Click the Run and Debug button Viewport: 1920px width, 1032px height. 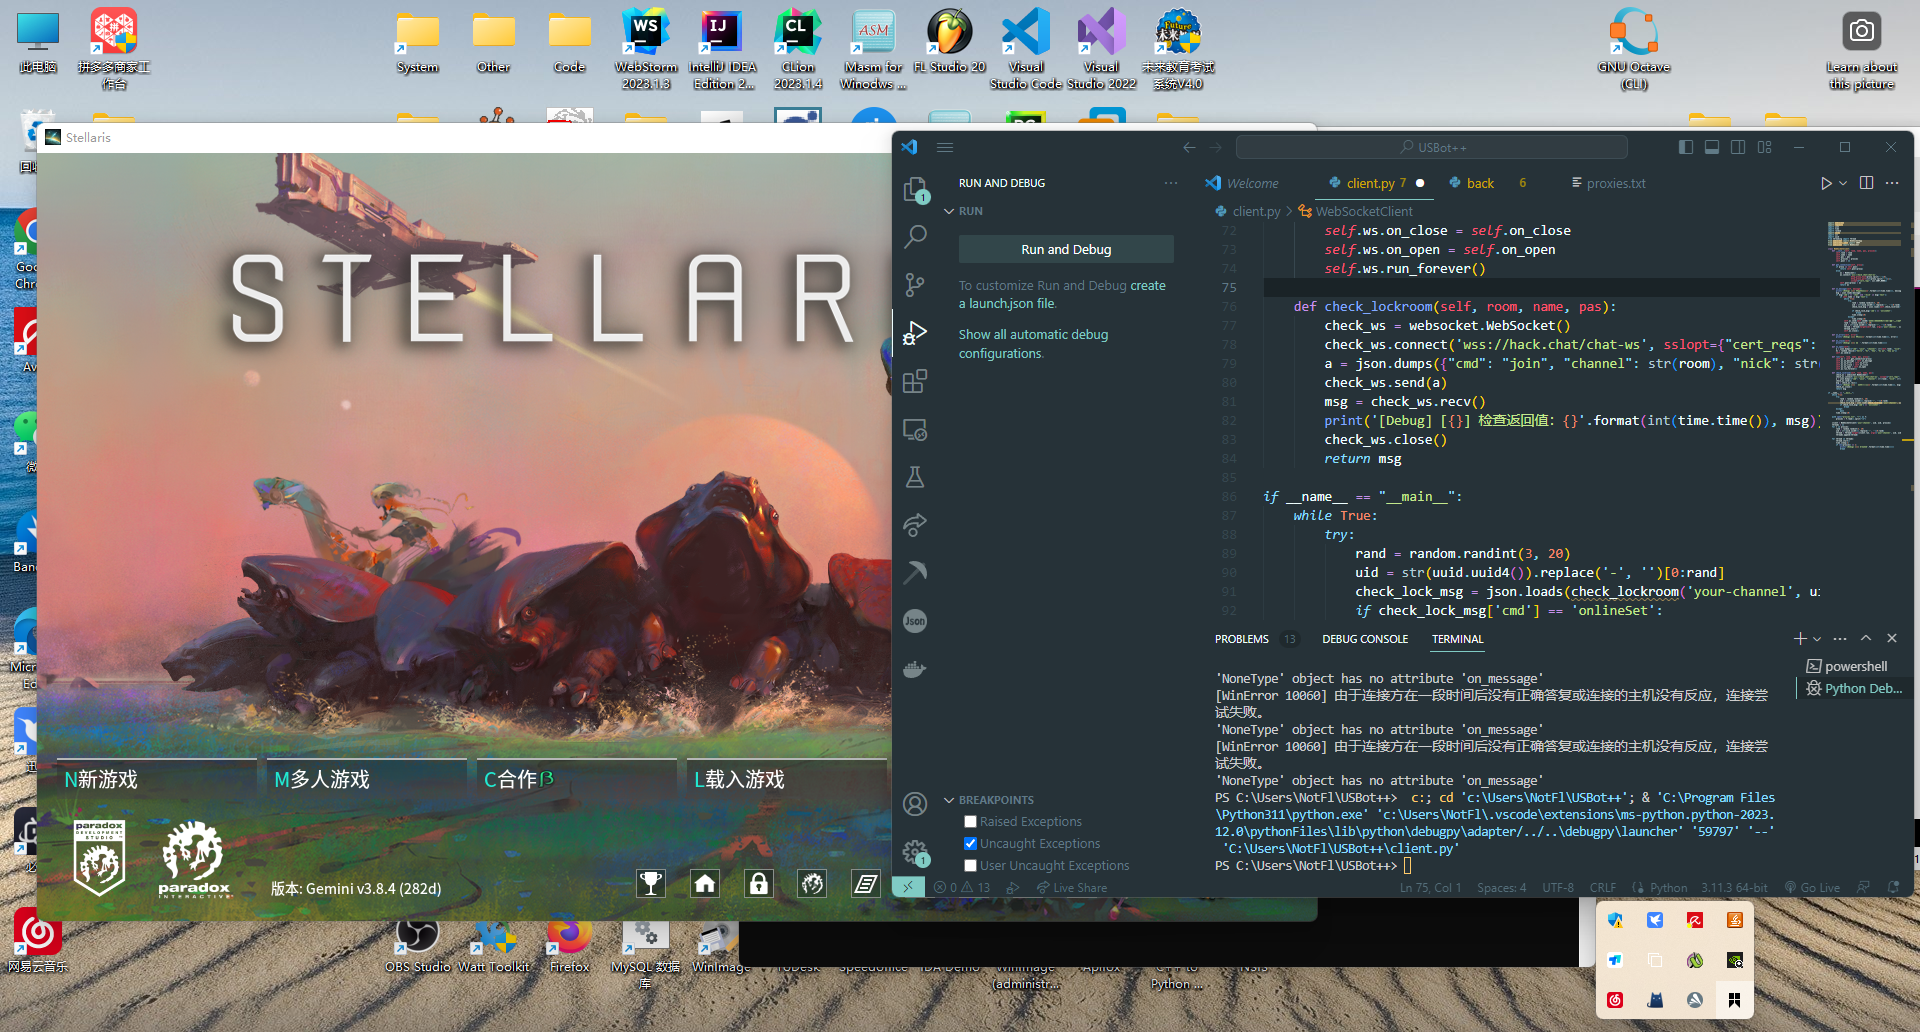coord(1066,249)
